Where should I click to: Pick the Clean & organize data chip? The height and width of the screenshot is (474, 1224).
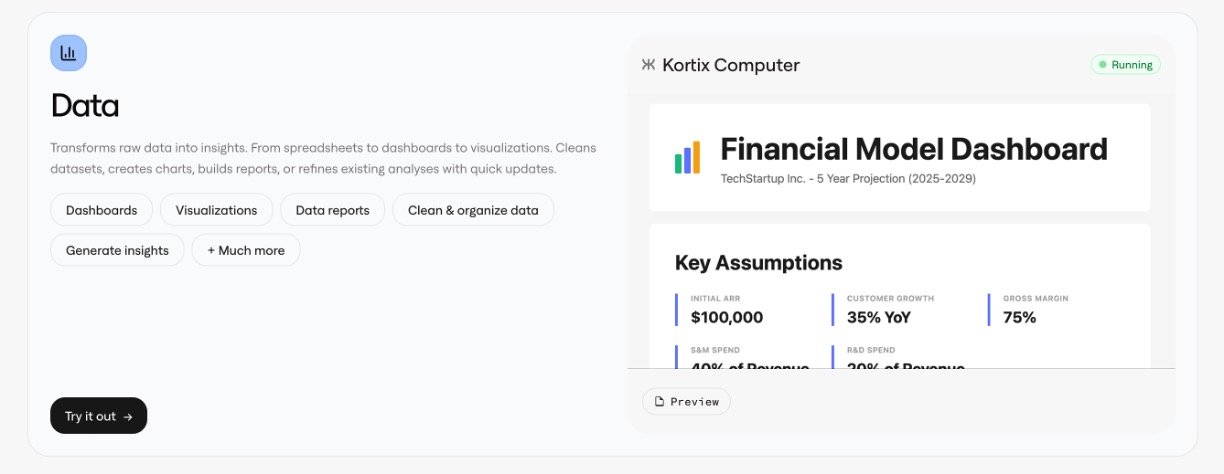(473, 210)
